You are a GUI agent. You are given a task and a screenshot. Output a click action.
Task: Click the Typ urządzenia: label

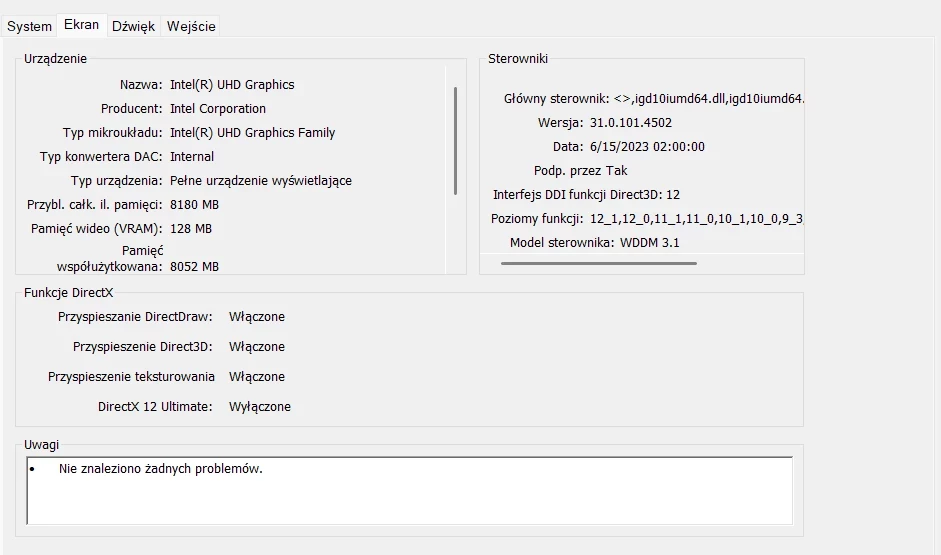pyautogui.click(x=116, y=181)
